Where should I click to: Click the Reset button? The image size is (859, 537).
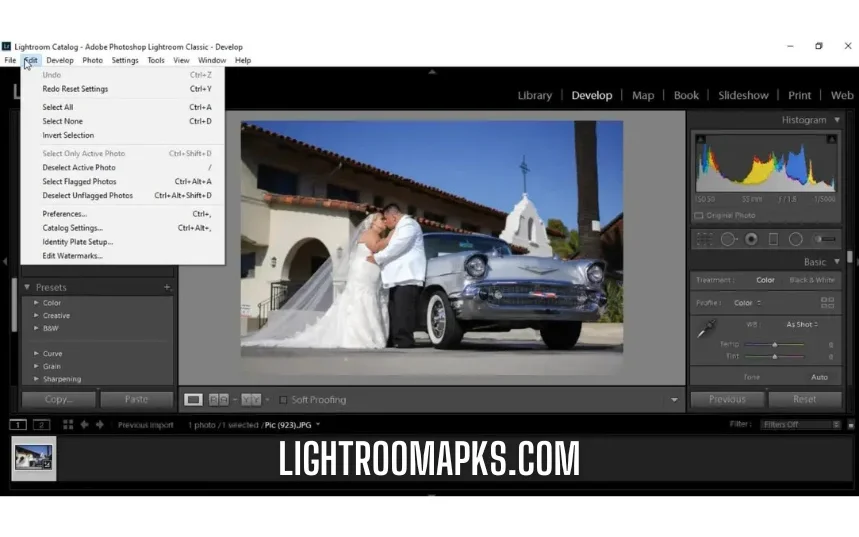pyautogui.click(x=804, y=399)
